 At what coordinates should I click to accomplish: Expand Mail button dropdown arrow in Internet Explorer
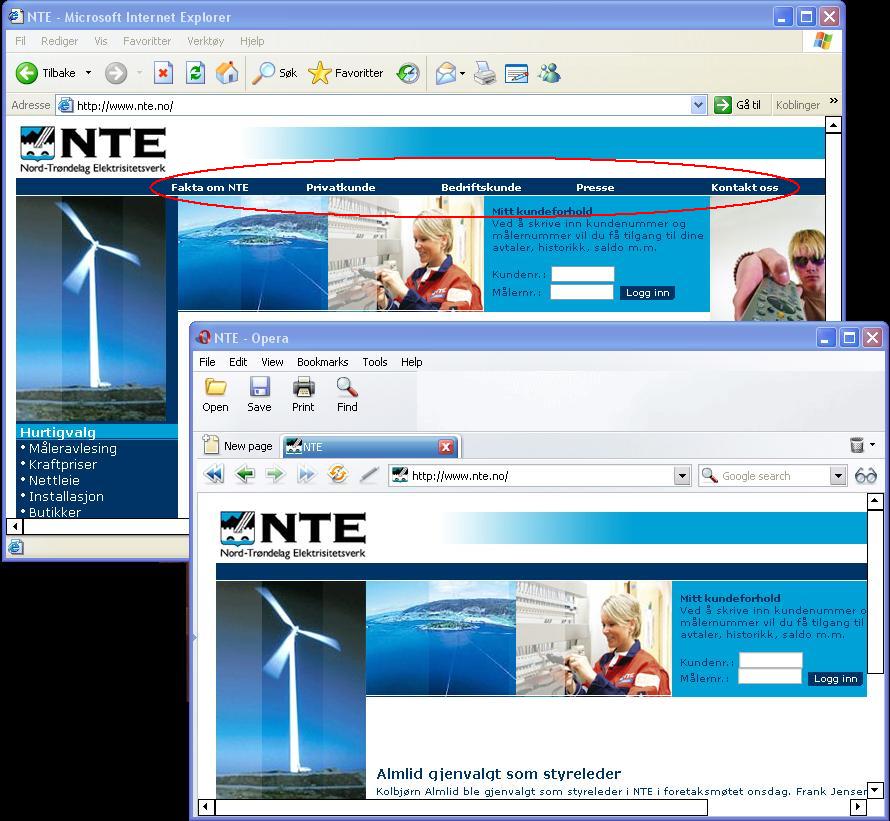(x=463, y=74)
